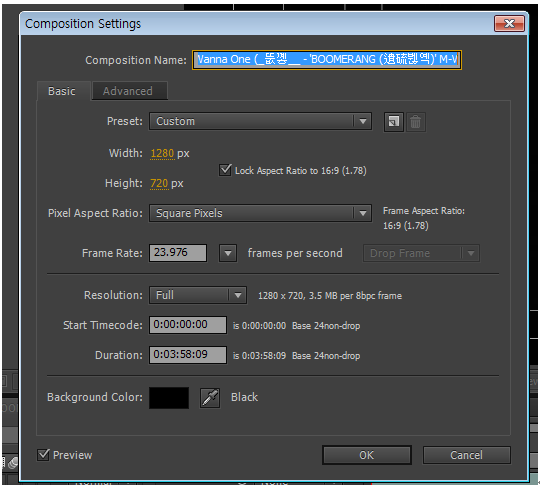Click the Cancel button
Image resolution: width=540 pixels, height=485 pixels.
coord(467,455)
